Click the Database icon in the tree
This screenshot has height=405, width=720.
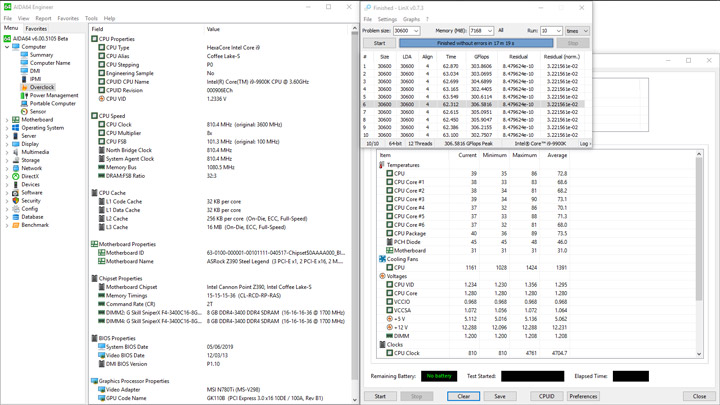[16, 217]
